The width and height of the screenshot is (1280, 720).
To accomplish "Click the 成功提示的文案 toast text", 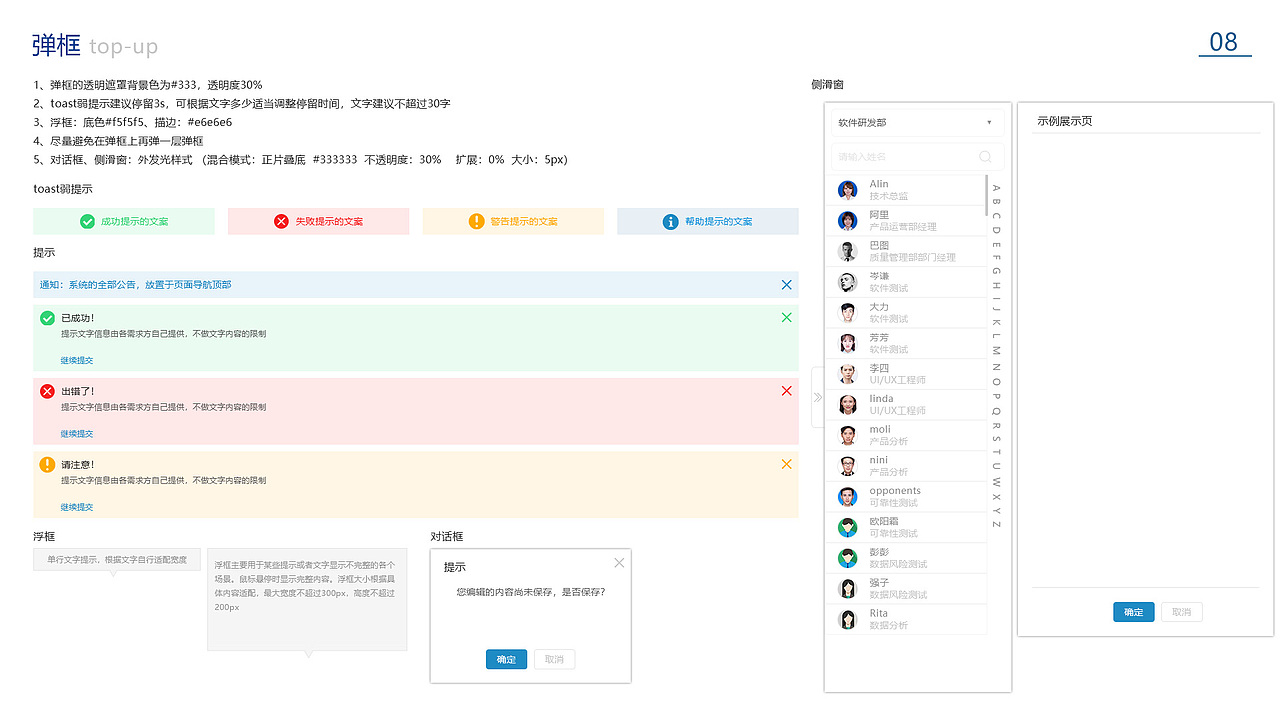I will (134, 222).
